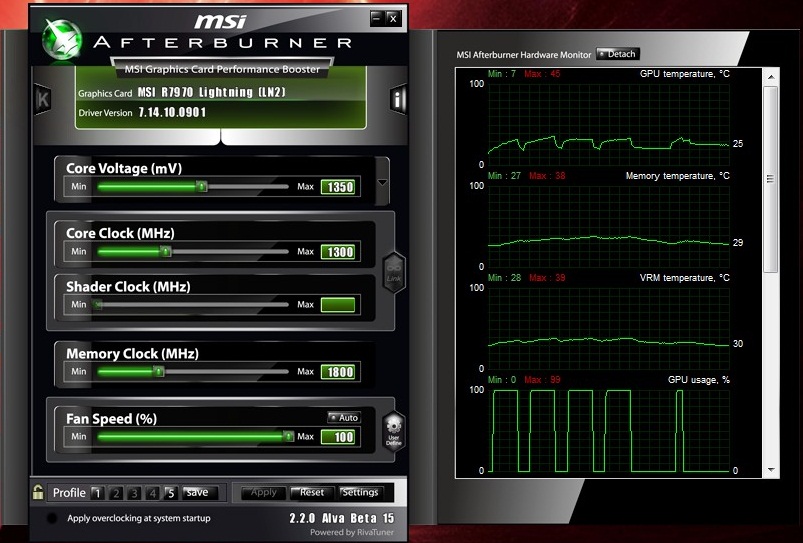Click the Reset button

tap(312, 492)
